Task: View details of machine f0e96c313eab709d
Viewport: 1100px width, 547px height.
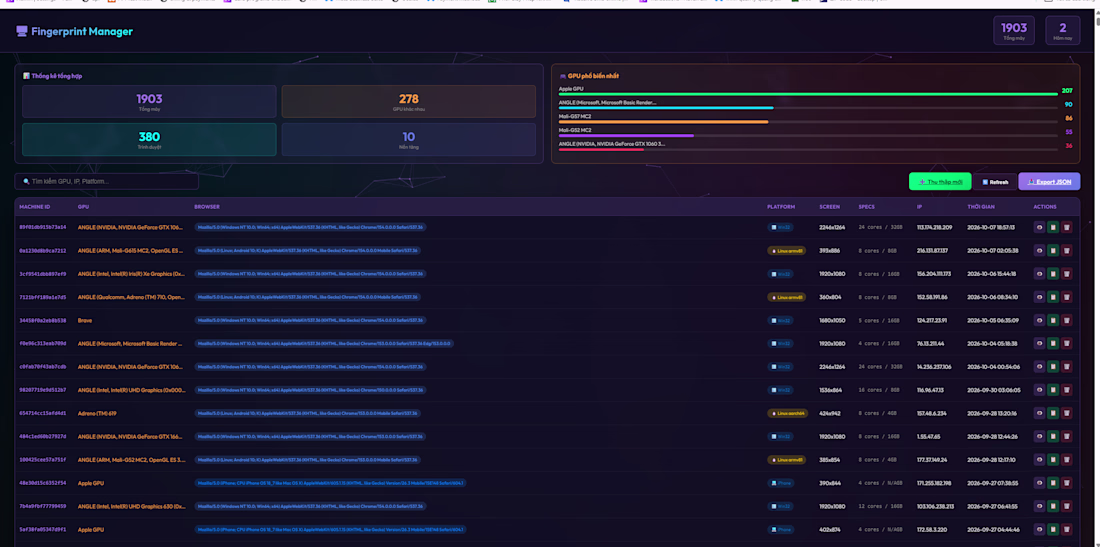Action: pyautogui.click(x=1039, y=344)
